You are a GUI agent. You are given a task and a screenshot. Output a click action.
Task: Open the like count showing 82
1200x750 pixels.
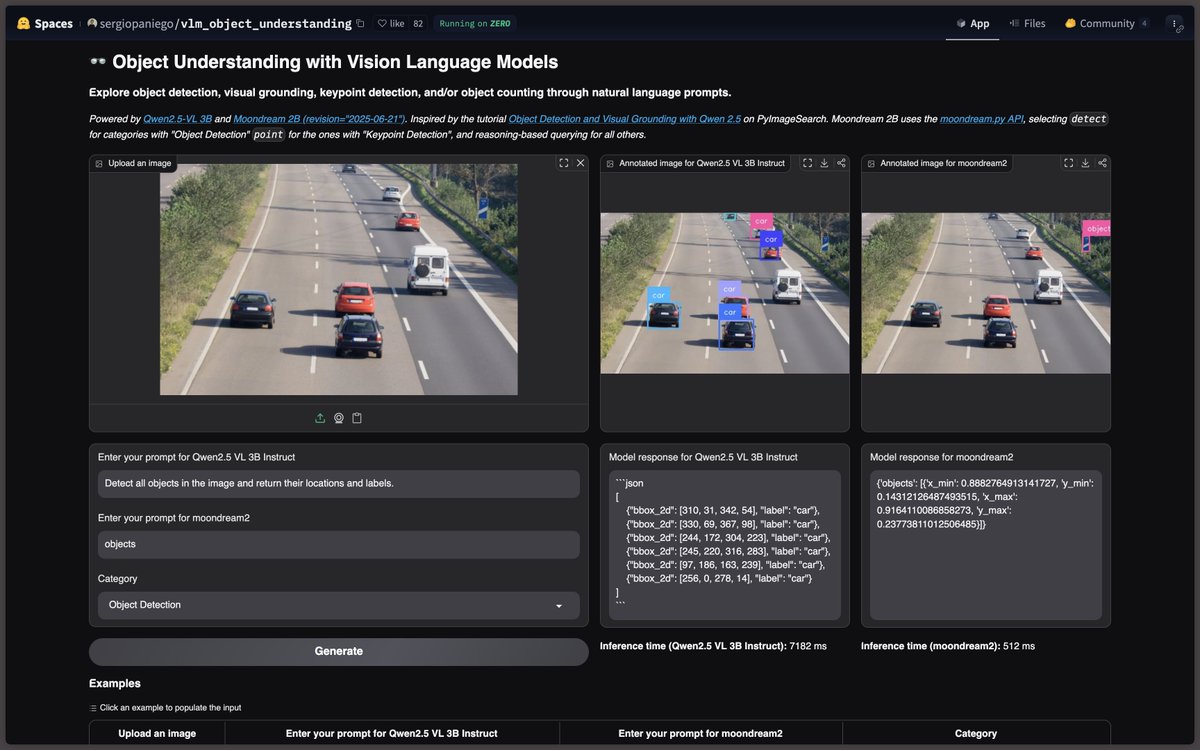(418, 23)
